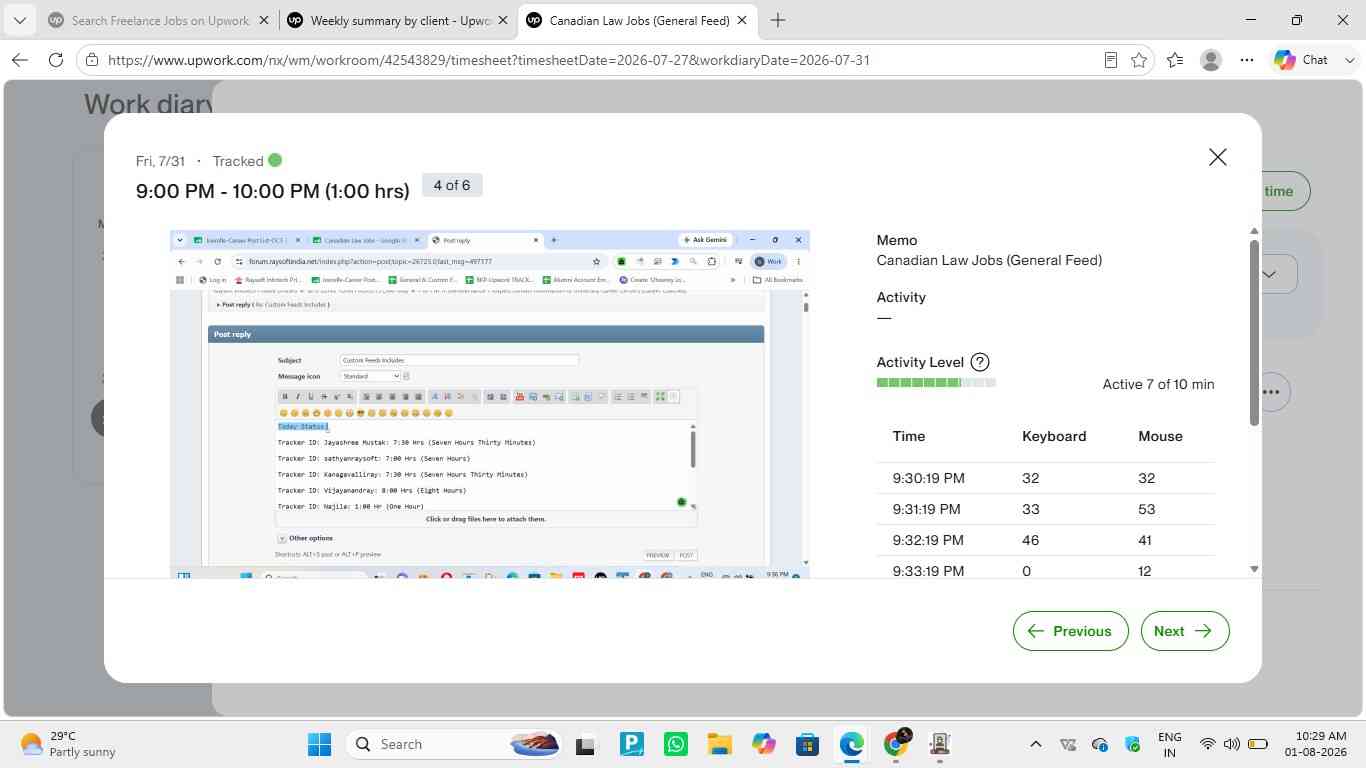The height and width of the screenshot is (768, 1366).
Task: Close the work diary dialog with X icon
Action: 1217,157
